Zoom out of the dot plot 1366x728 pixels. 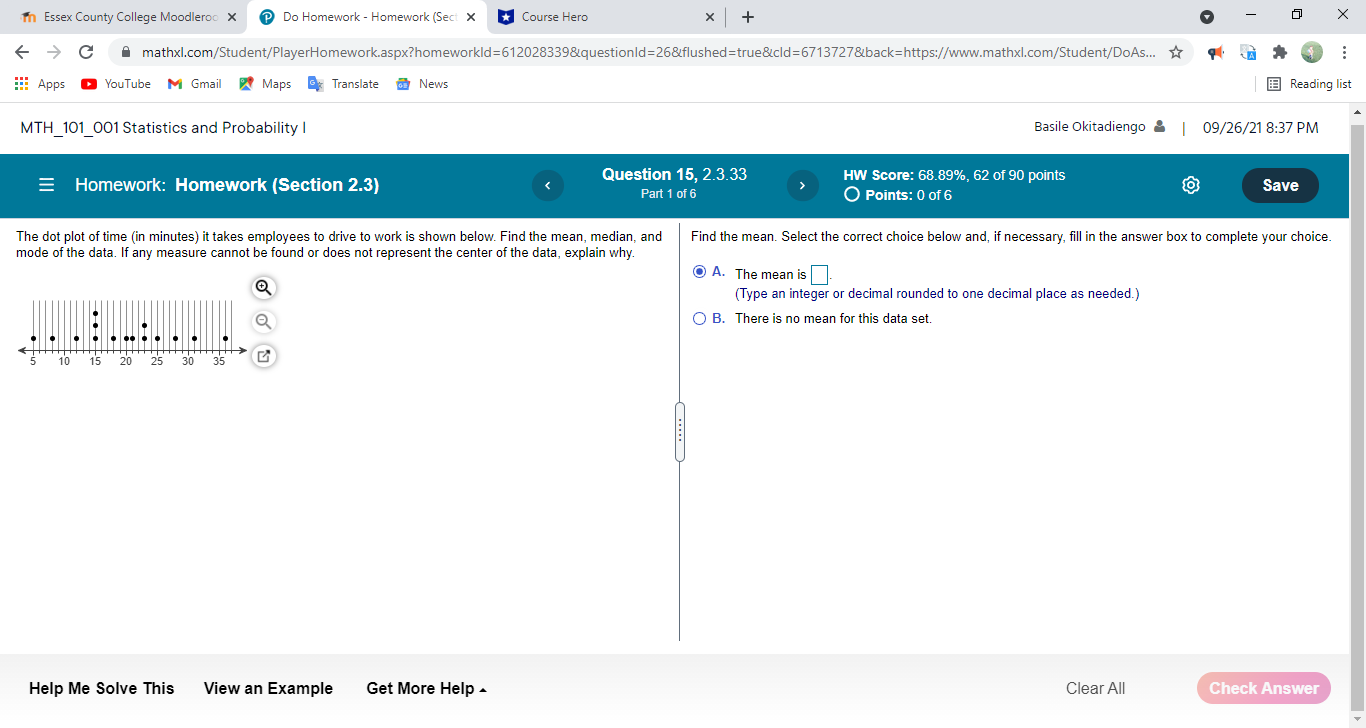[x=263, y=321]
